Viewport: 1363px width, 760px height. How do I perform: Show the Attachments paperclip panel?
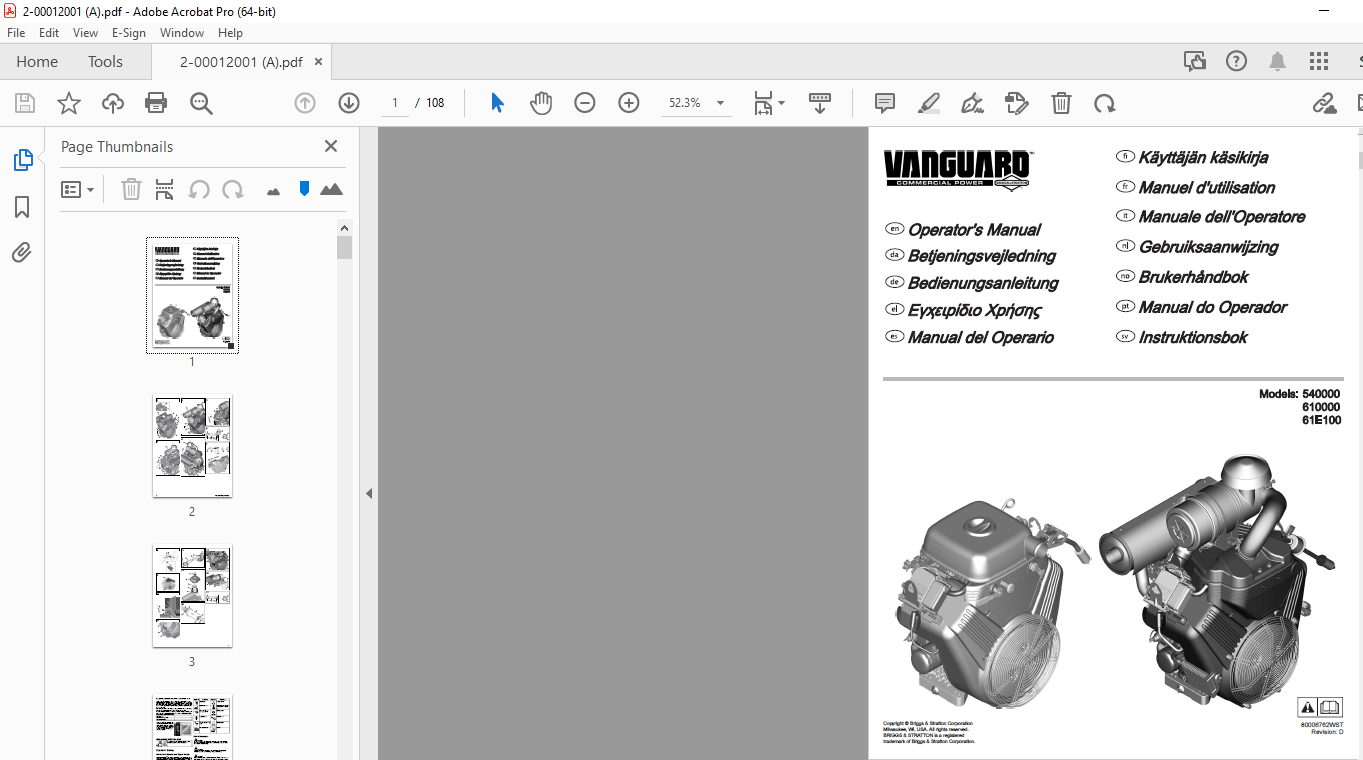click(22, 252)
